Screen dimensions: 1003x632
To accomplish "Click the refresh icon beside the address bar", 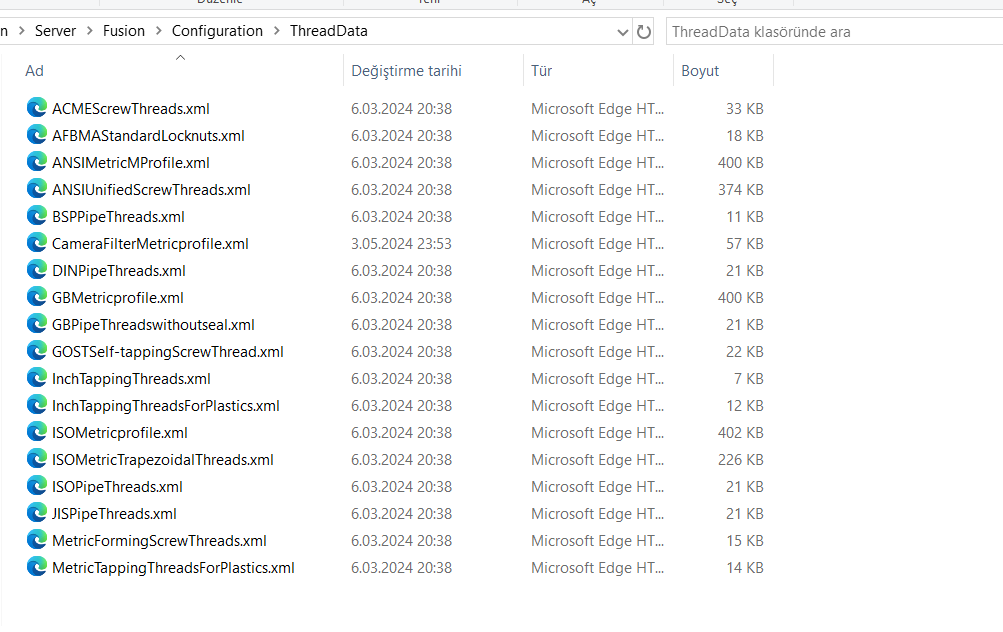I will [644, 31].
